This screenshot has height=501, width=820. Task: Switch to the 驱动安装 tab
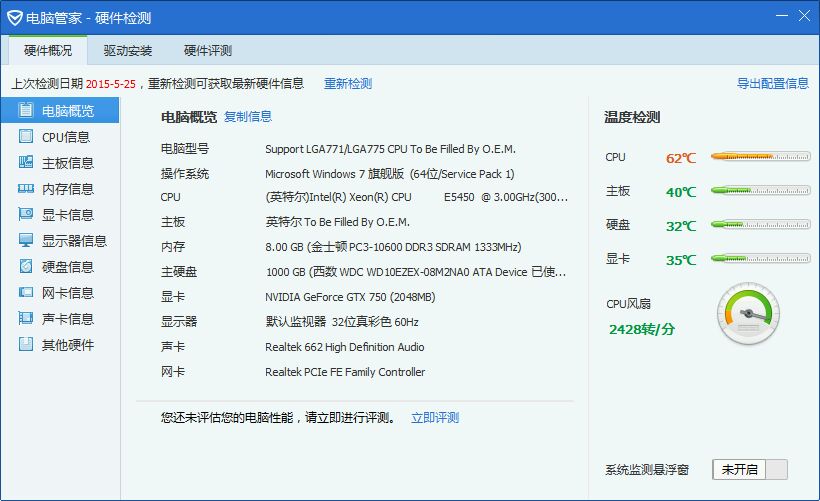click(x=128, y=50)
